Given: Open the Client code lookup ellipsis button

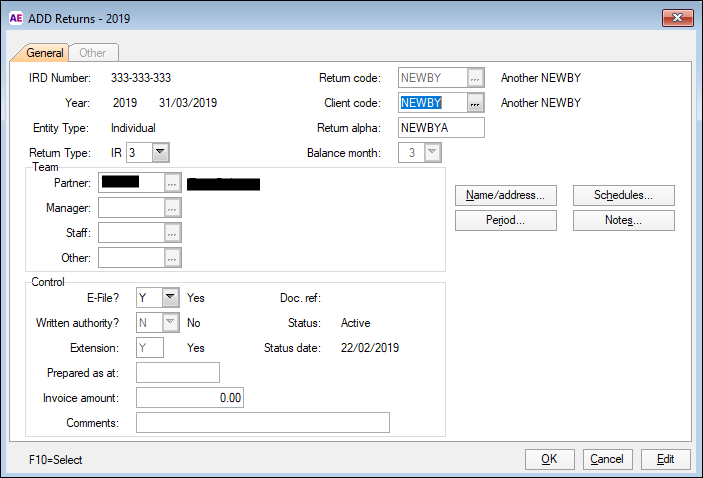Looking at the screenshot, I should coord(476,103).
